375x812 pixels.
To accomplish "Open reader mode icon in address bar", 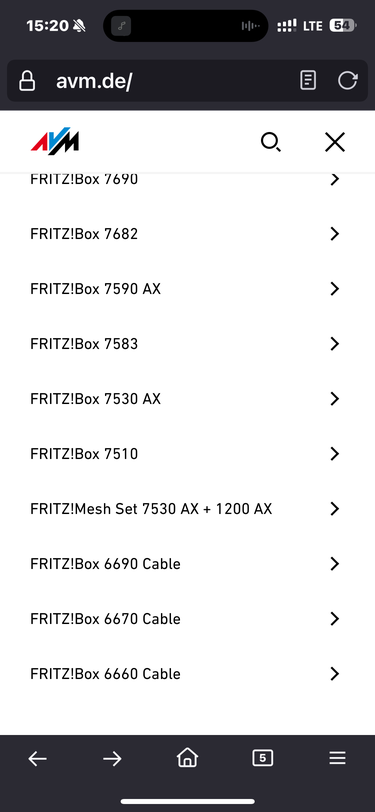I will pos(308,81).
